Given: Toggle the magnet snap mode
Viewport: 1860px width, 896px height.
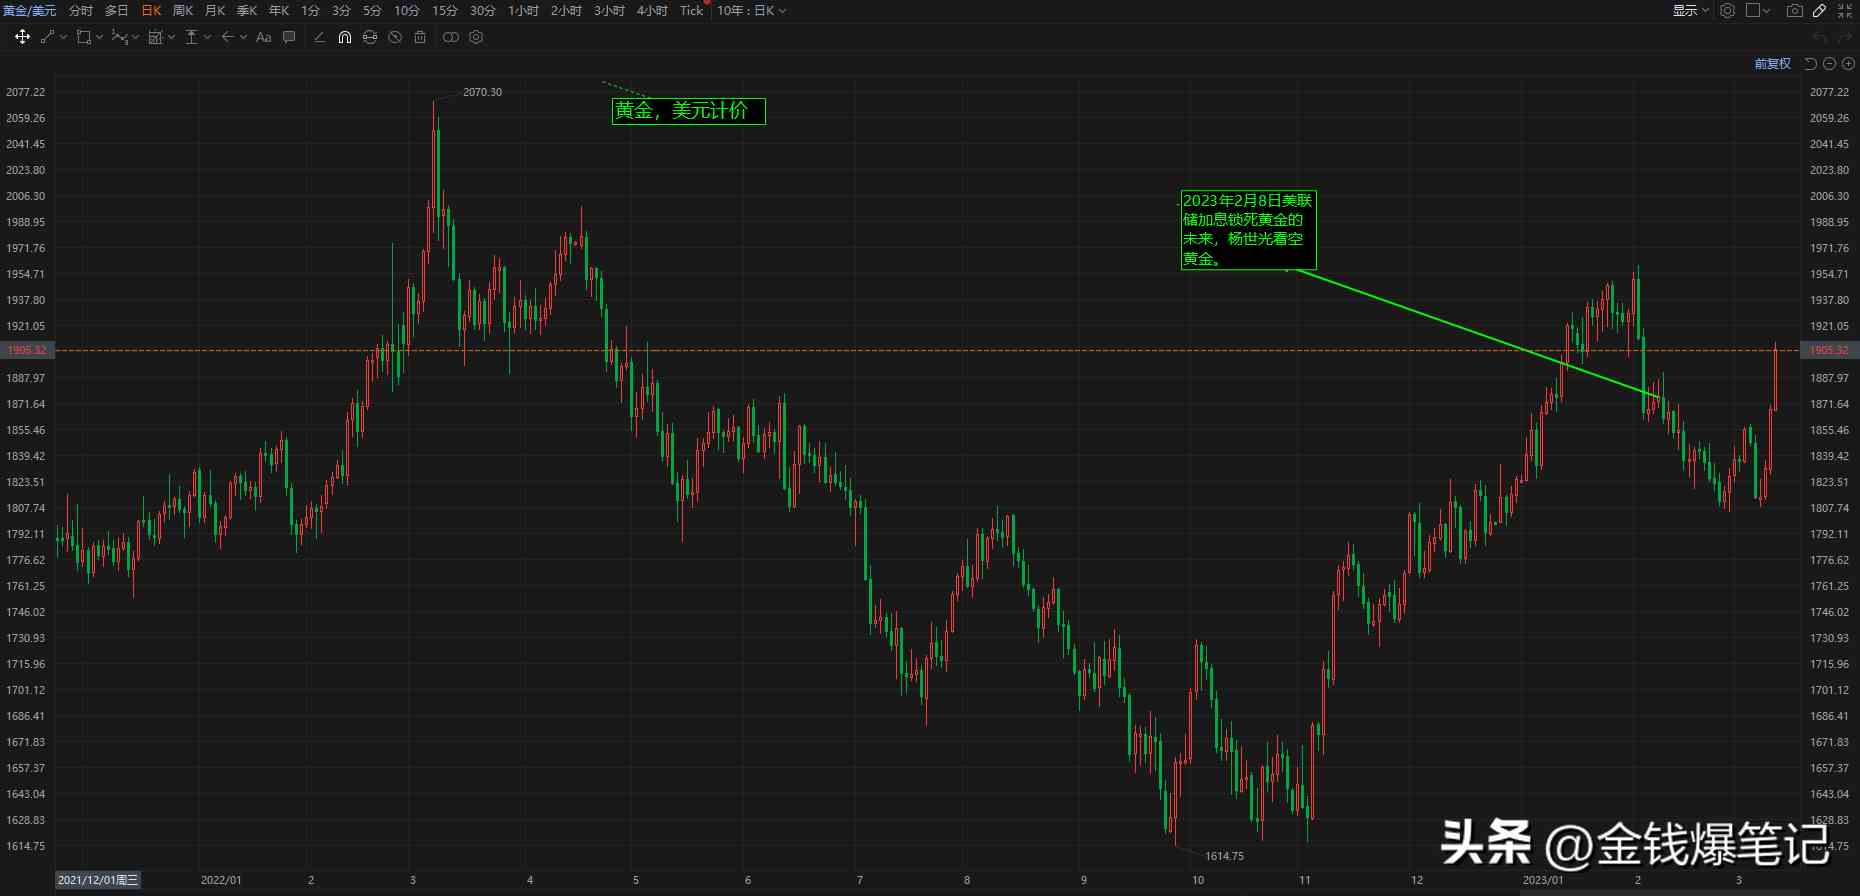Looking at the screenshot, I should (344, 37).
